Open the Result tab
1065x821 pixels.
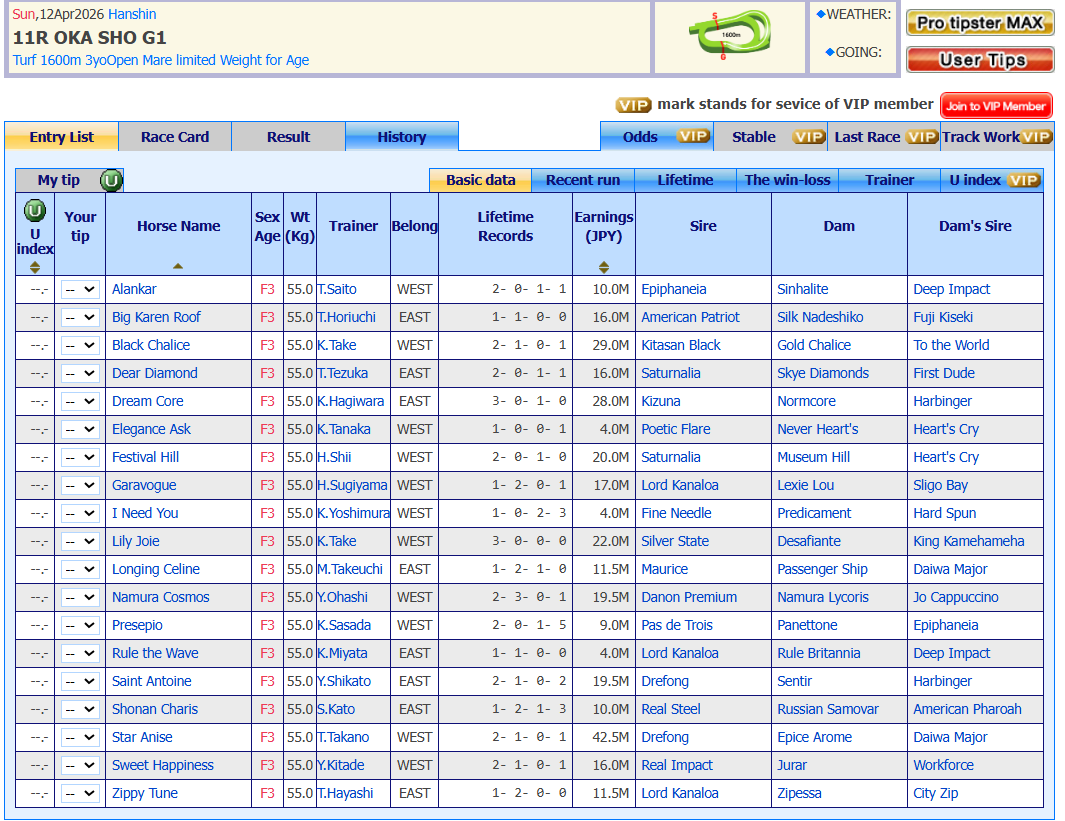point(289,136)
